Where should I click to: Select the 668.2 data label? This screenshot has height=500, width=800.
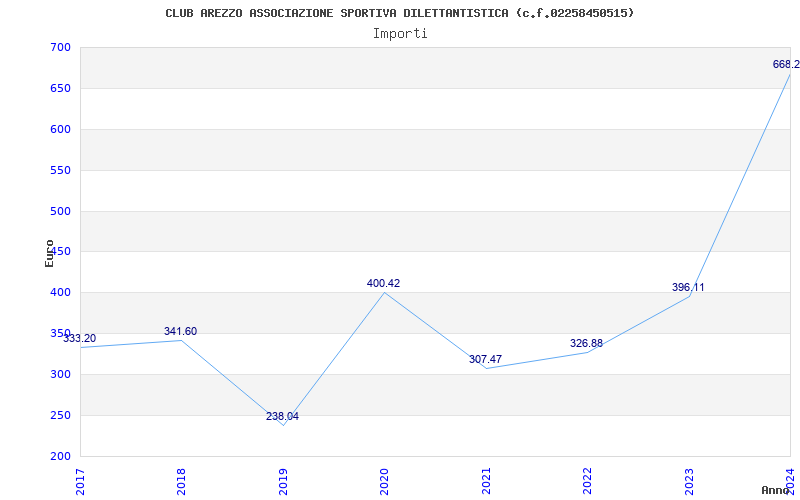point(786,64)
